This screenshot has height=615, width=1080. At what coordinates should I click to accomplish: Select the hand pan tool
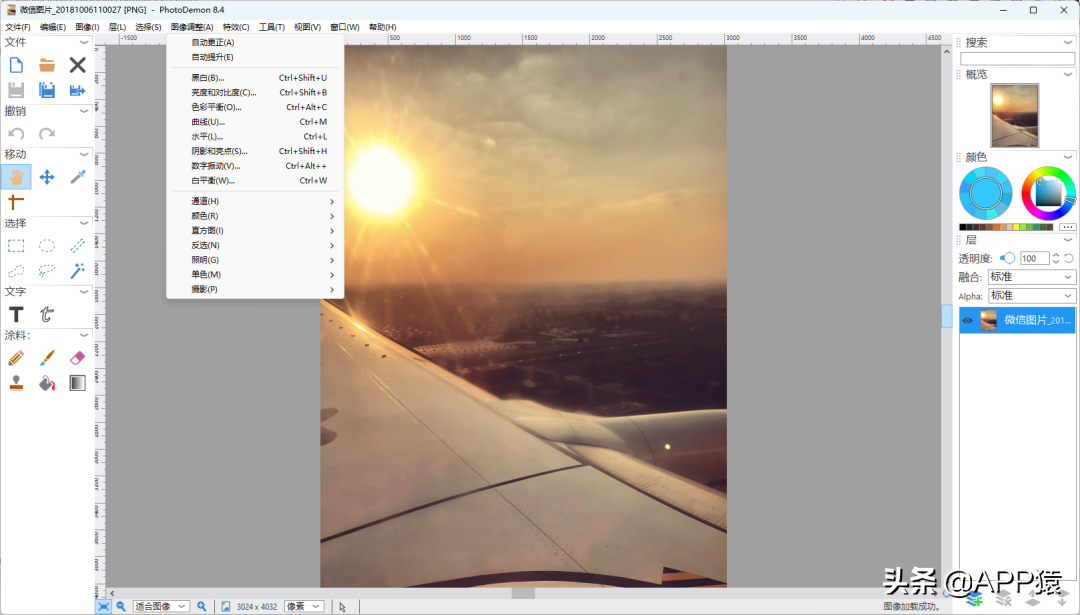tap(16, 177)
